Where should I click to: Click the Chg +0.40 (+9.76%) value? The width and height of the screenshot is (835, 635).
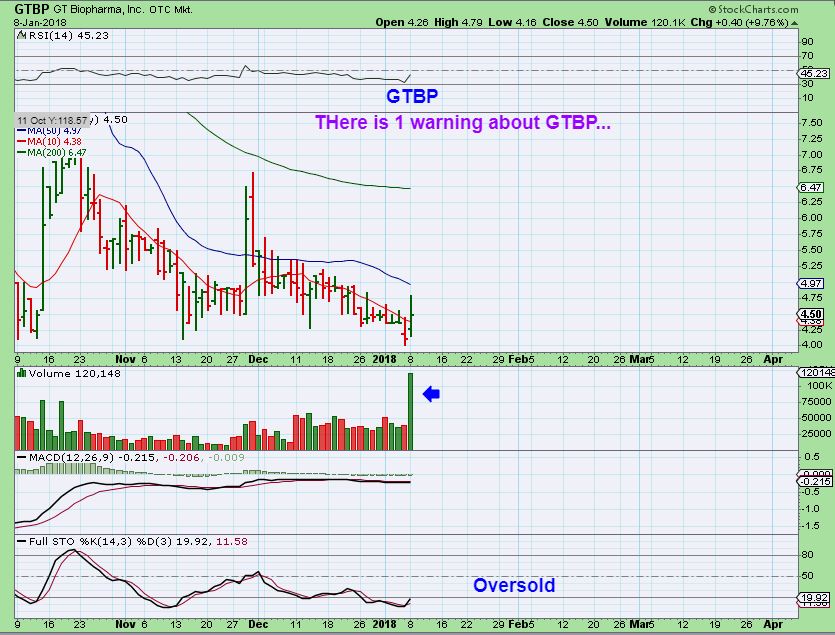click(739, 22)
